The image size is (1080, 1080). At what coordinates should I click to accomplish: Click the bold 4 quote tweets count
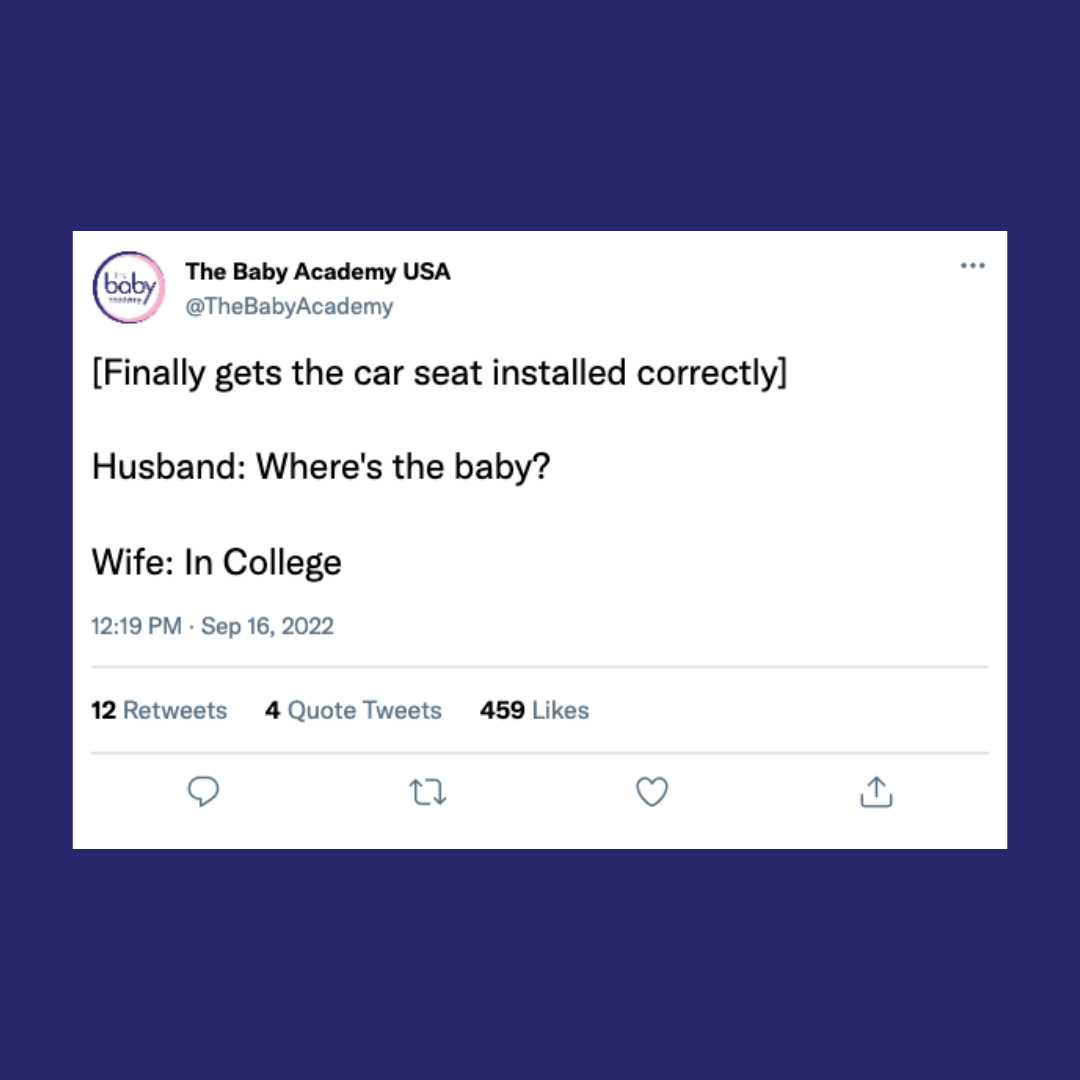point(273,710)
